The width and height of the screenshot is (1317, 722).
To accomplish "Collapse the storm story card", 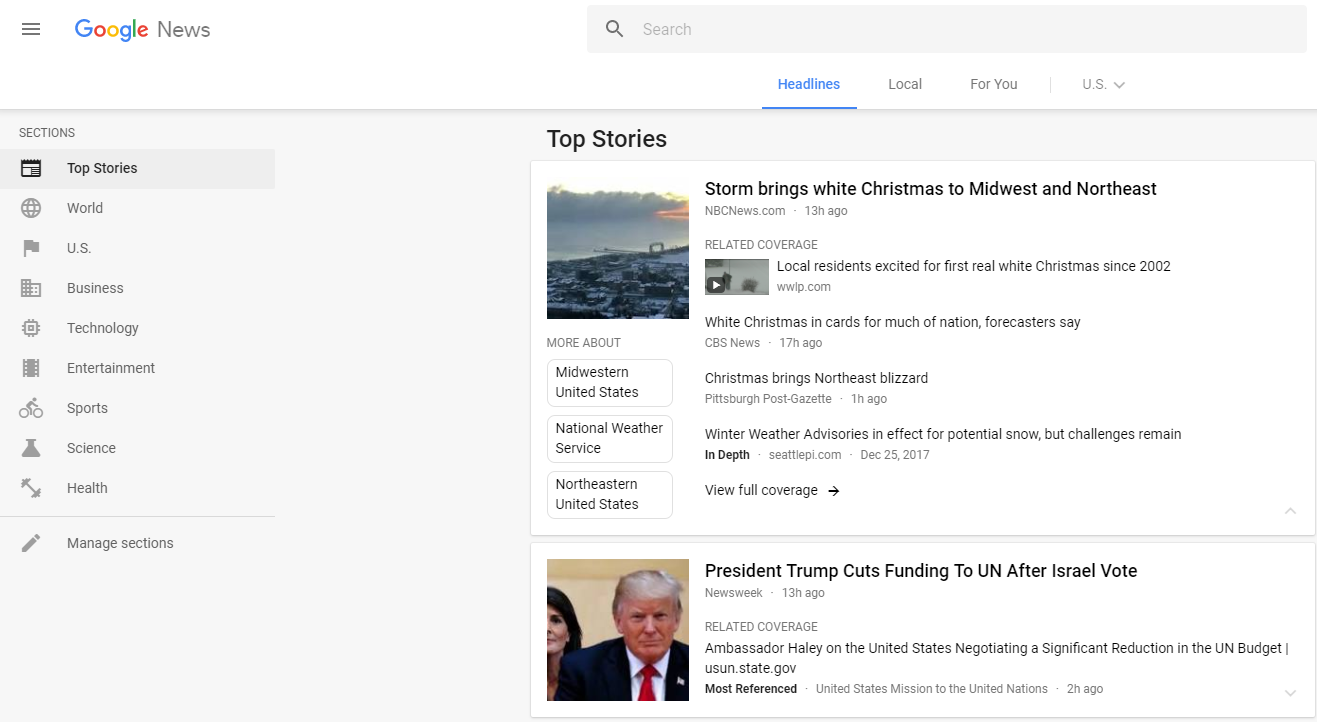I will point(1290,511).
